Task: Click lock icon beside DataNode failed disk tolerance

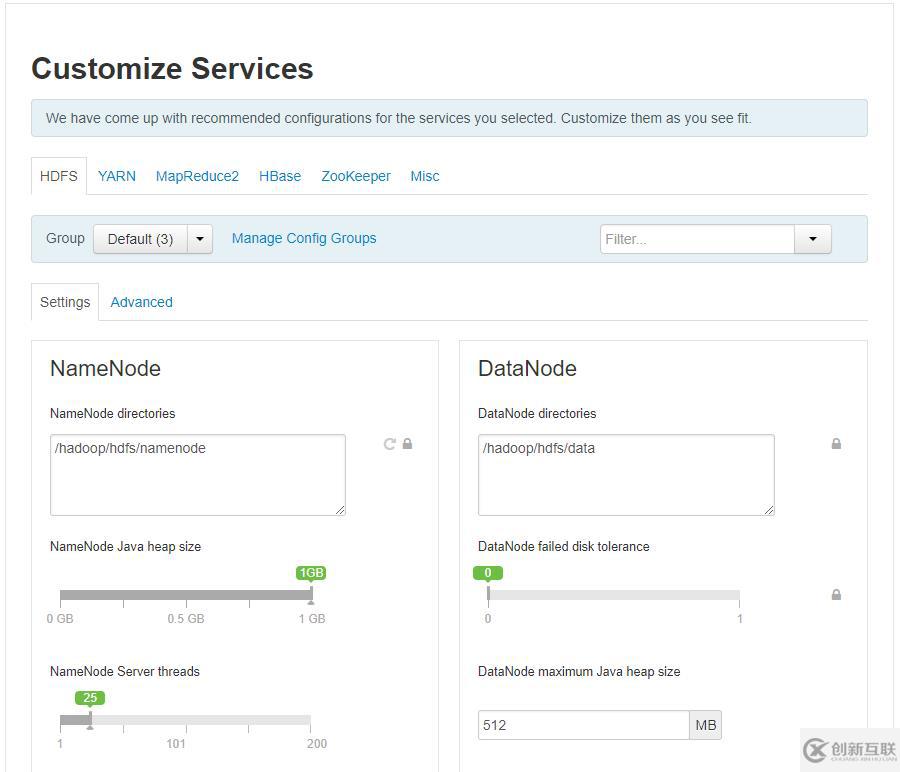Action: (836, 595)
